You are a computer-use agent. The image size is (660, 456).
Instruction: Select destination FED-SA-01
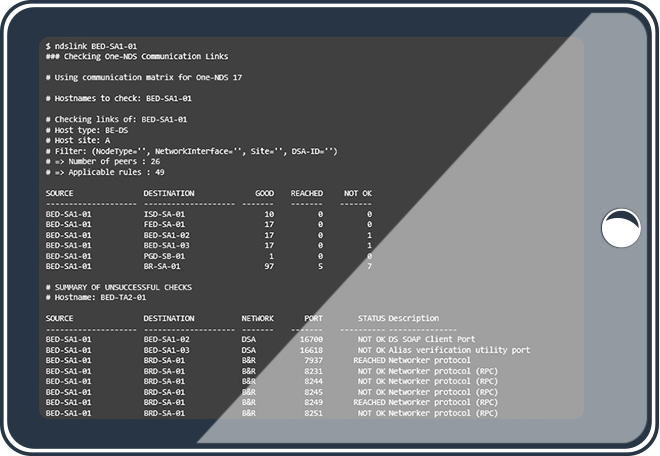164,224
